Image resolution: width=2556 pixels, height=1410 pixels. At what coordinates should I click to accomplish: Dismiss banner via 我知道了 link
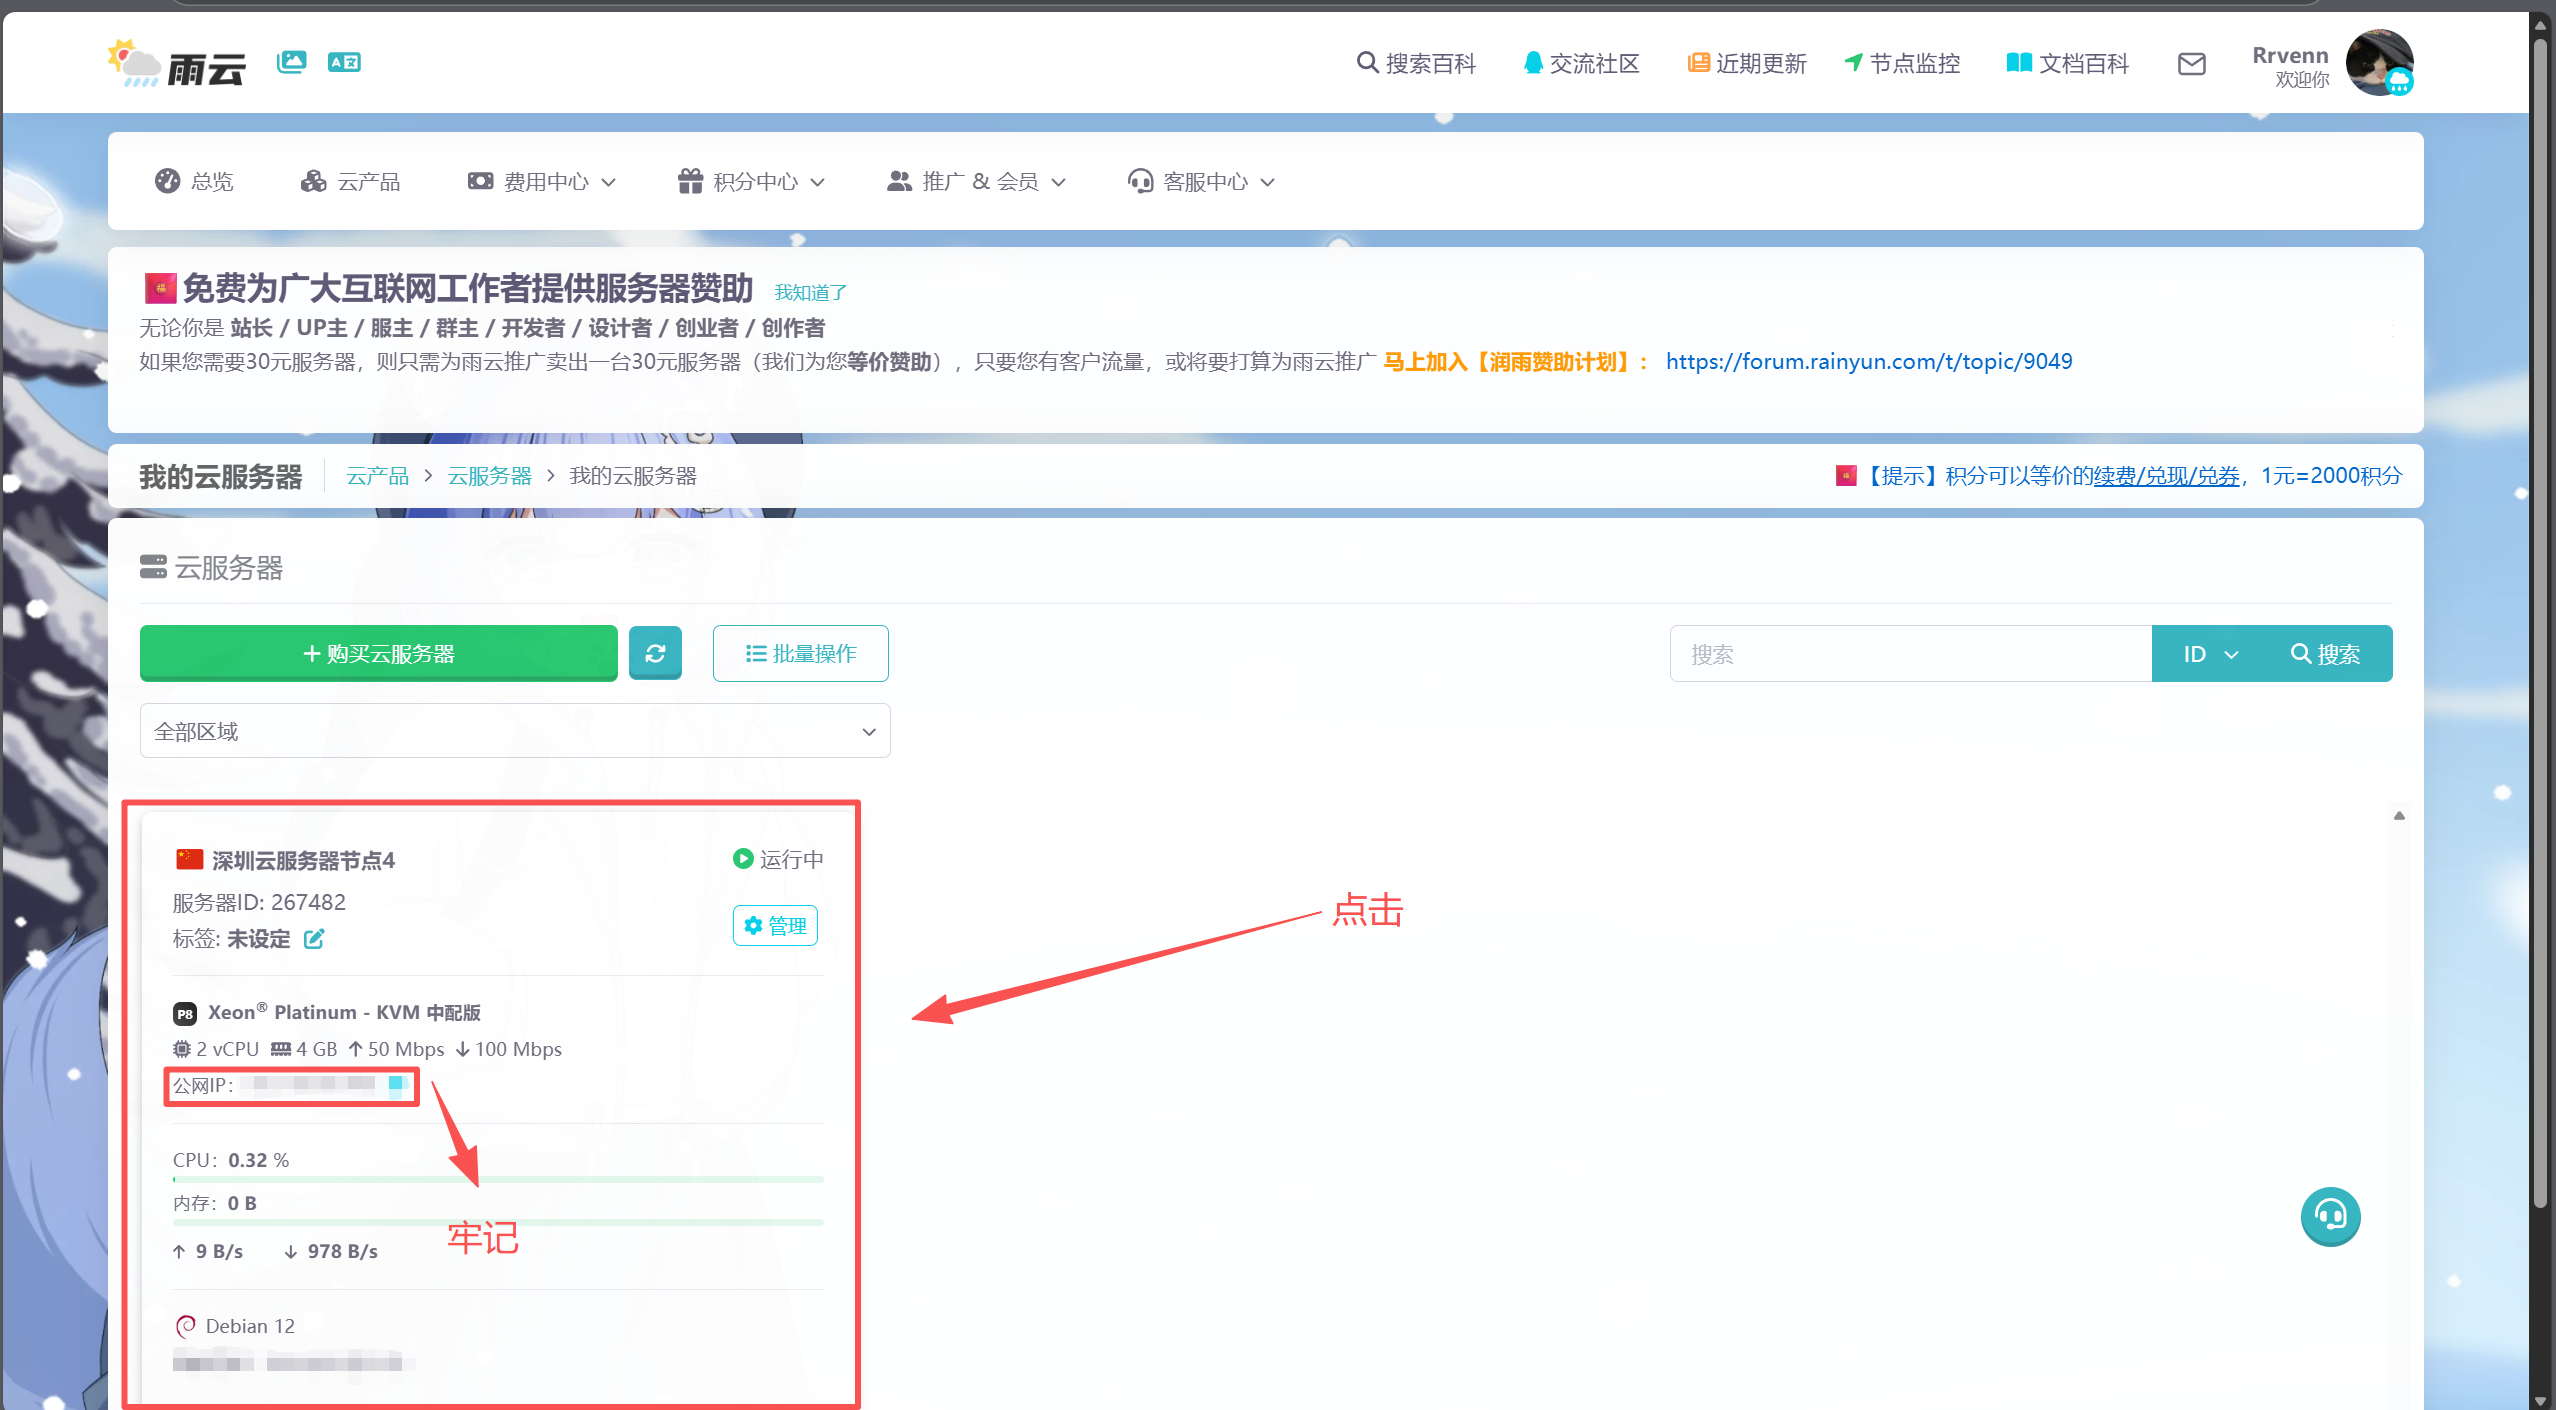810,292
